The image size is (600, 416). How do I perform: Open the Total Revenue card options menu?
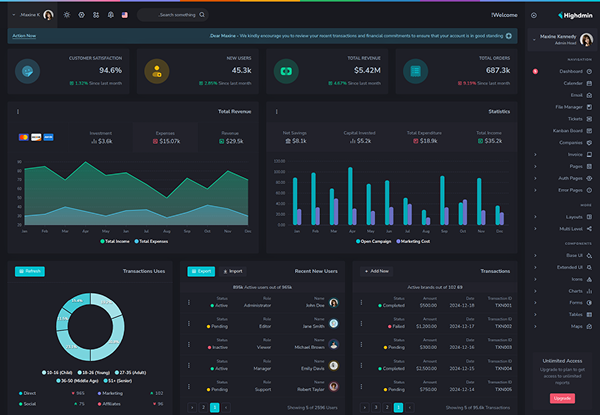coord(18,112)
